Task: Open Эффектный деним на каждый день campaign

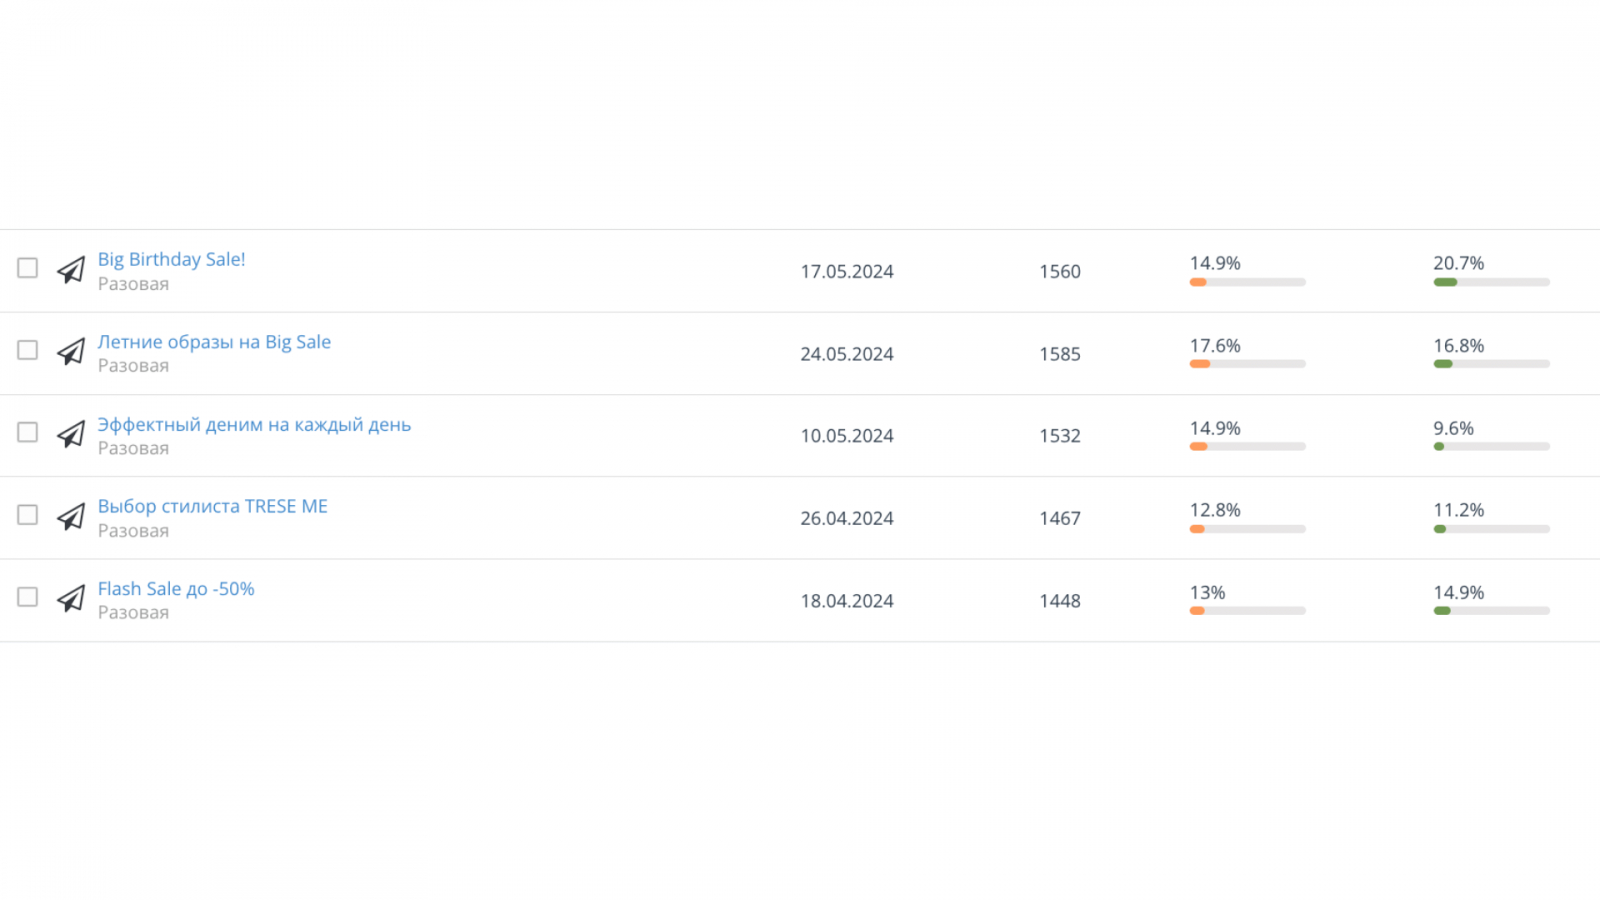Action: click(254, 424)
